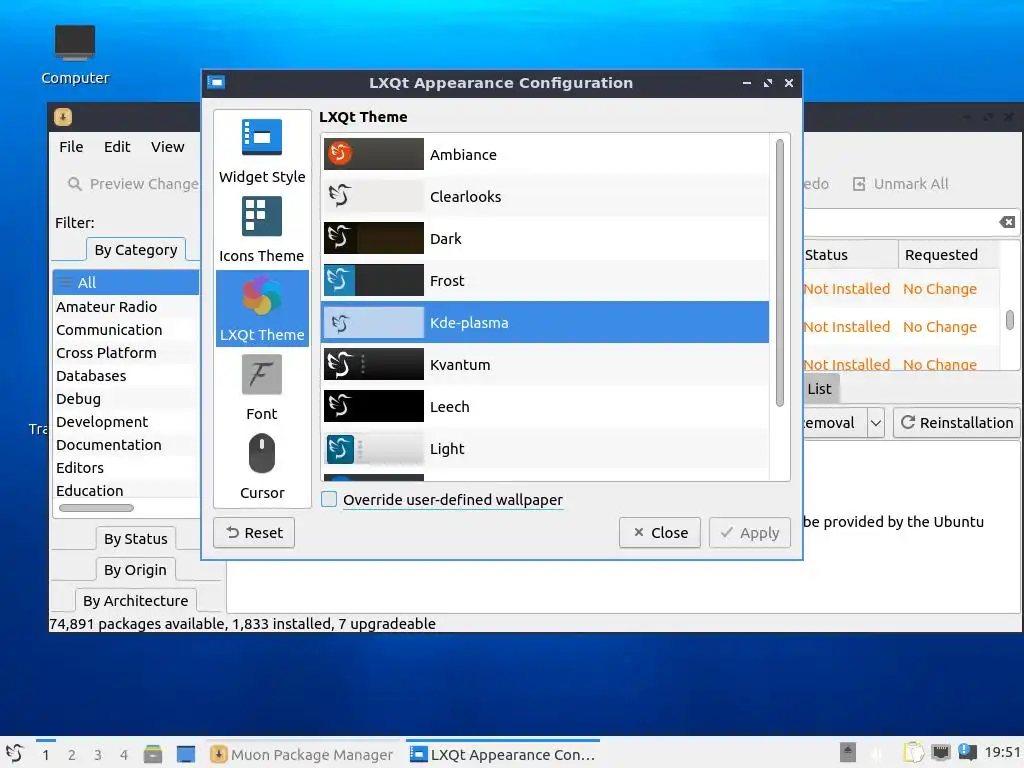
Task: Click the Status column header
Action: (850, 255)
